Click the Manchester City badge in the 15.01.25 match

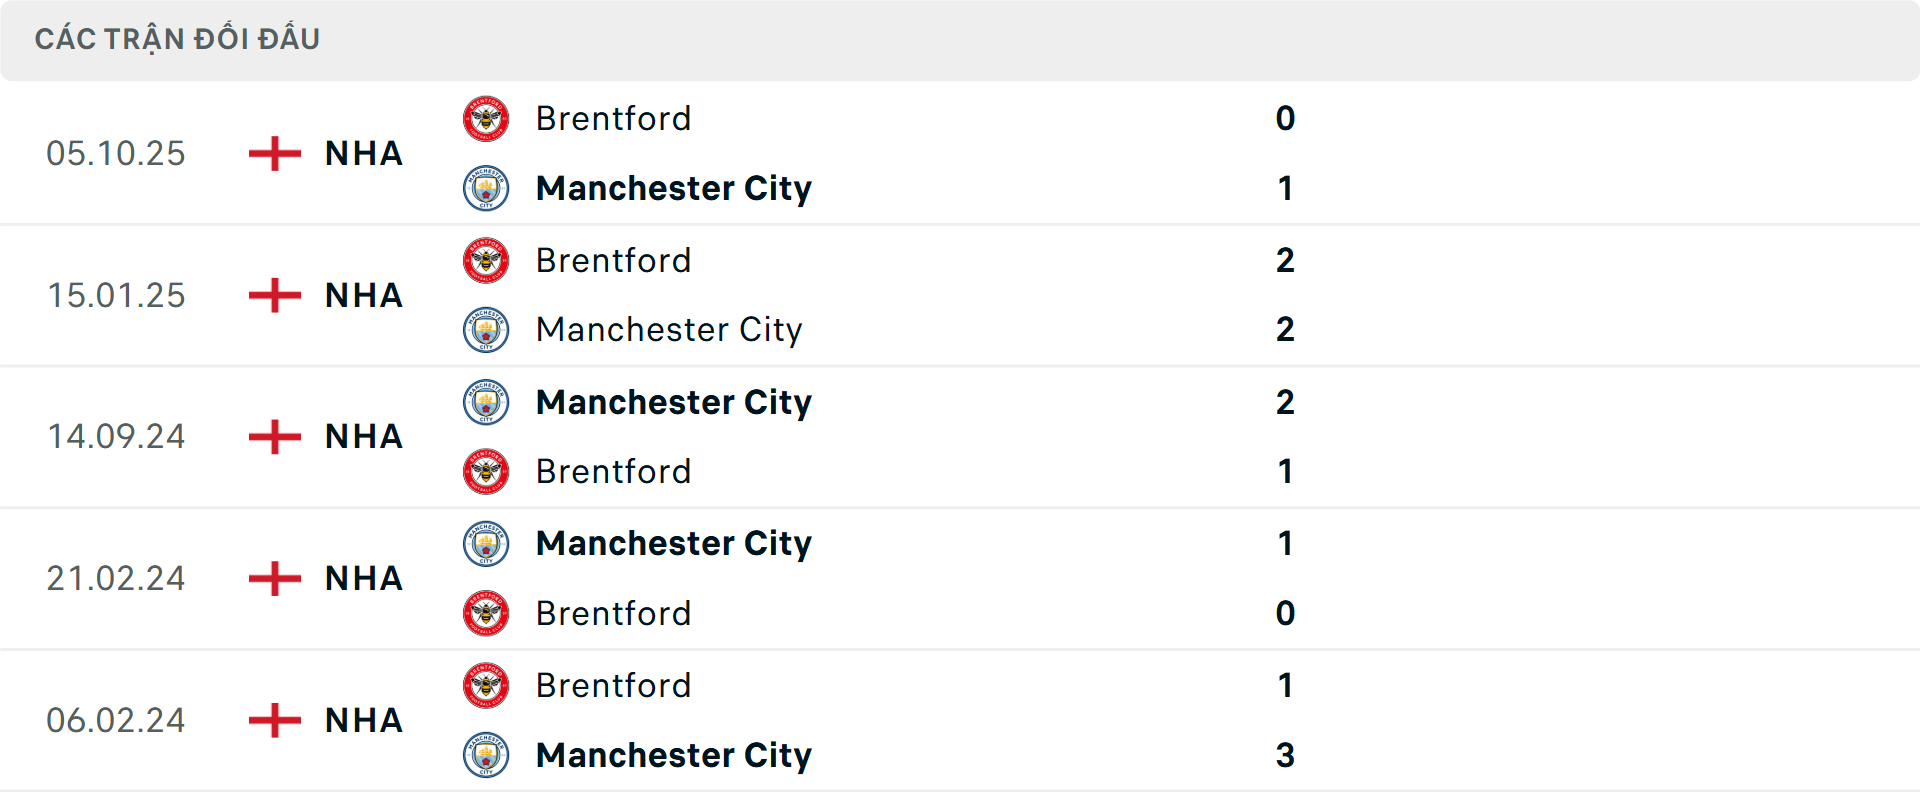(486, 330)
